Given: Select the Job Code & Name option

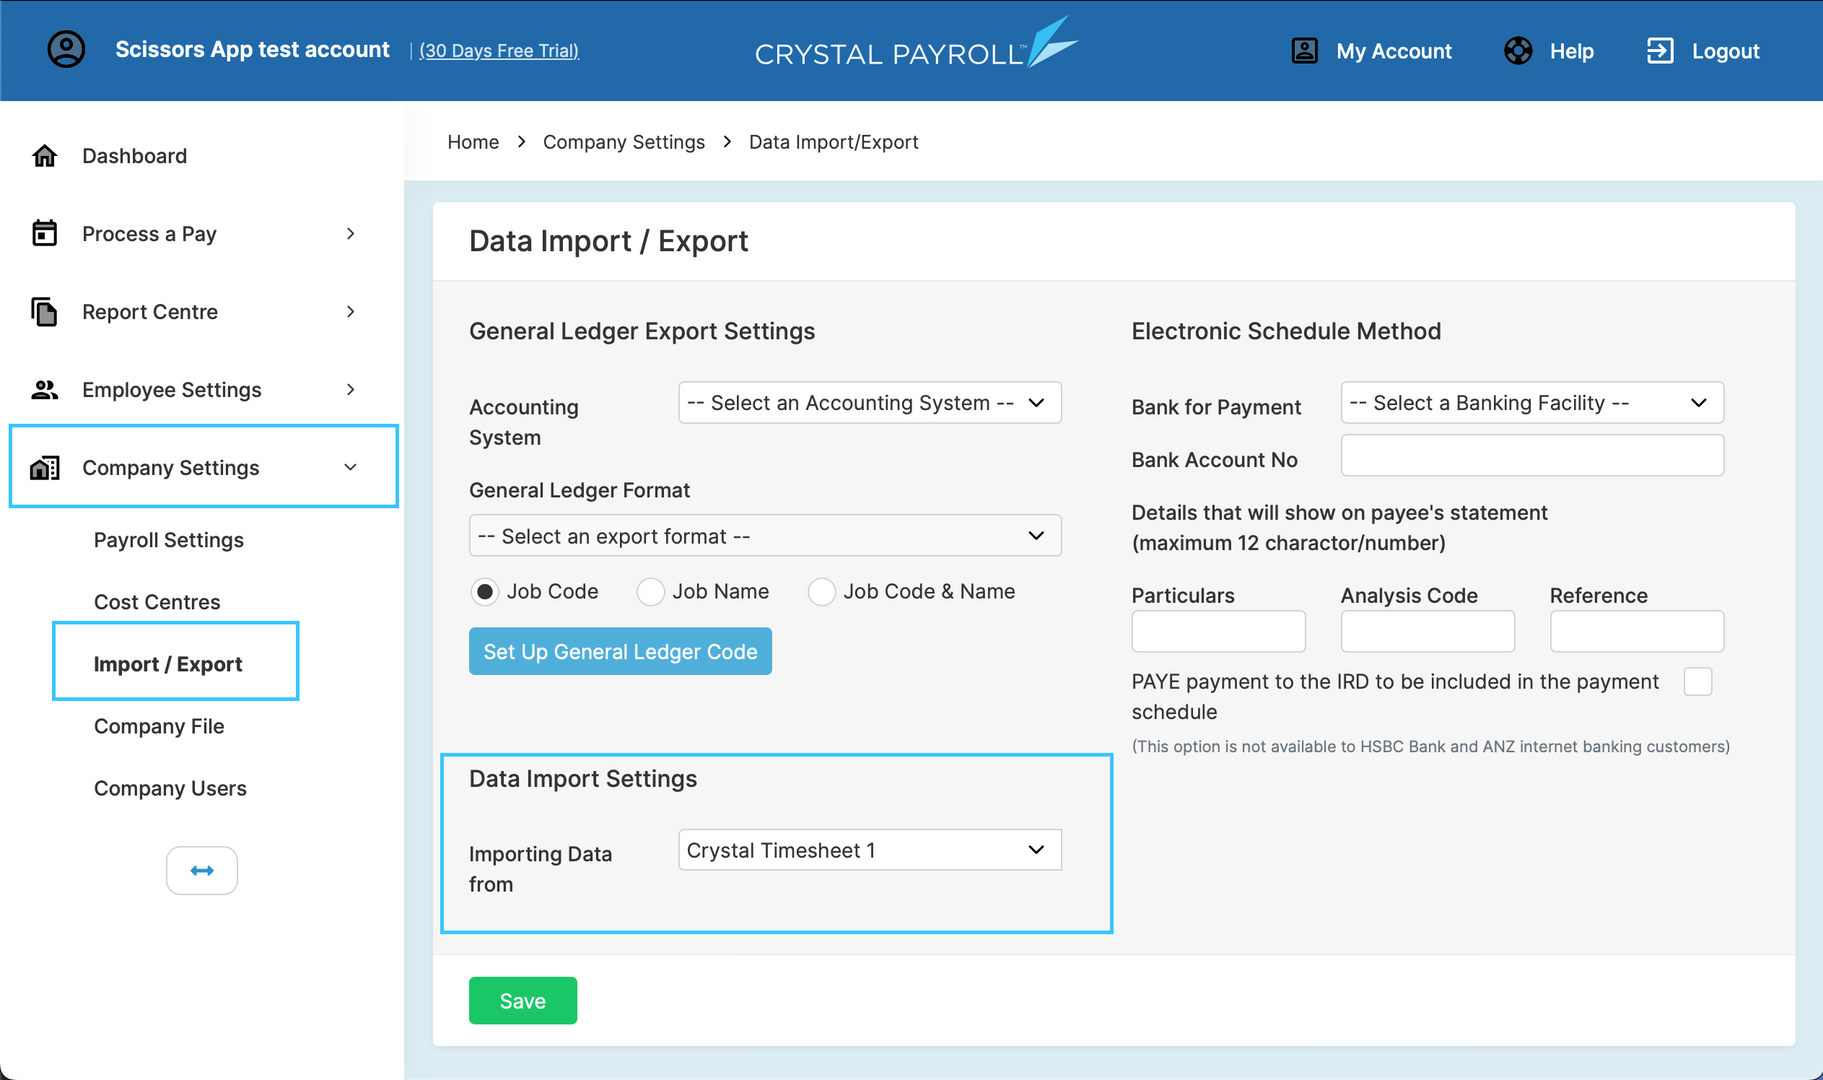Looking at the screenshot, I should click(822, 592).
